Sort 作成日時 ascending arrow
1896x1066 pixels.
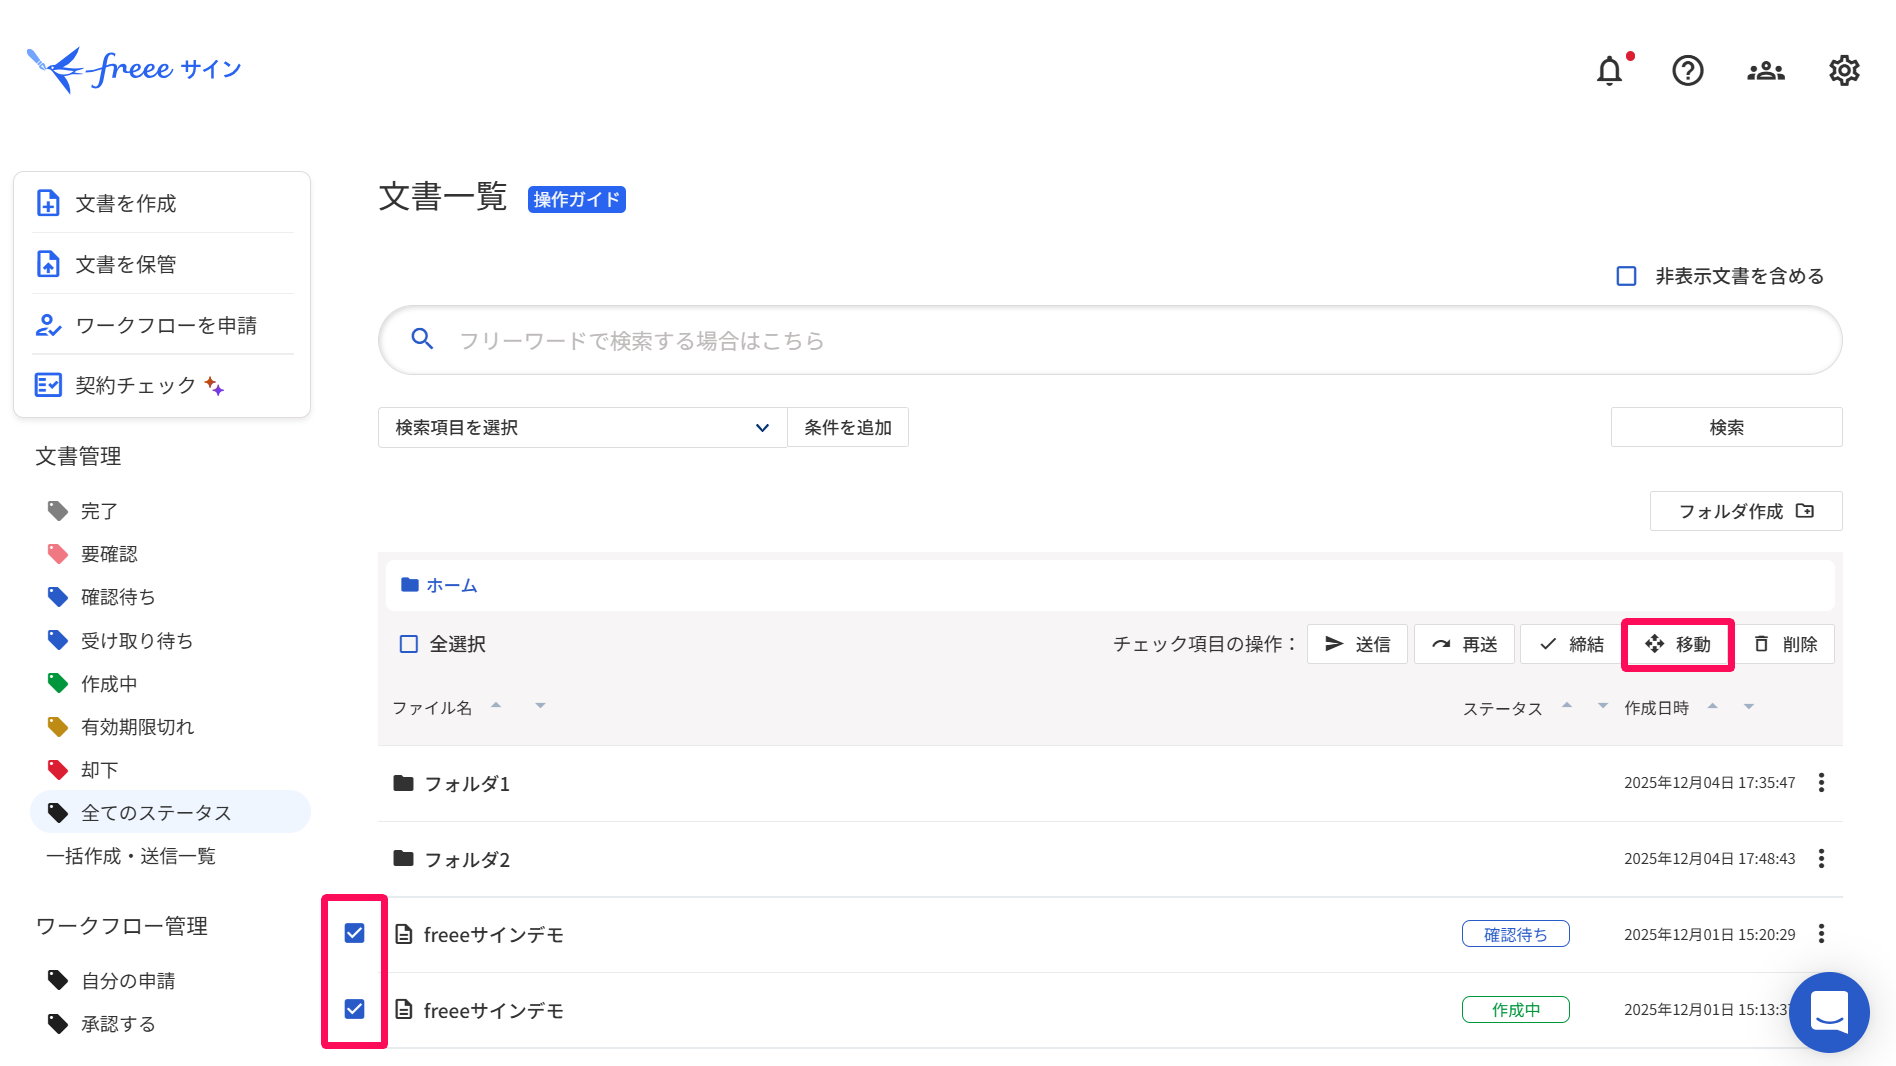coord(1712,706)
